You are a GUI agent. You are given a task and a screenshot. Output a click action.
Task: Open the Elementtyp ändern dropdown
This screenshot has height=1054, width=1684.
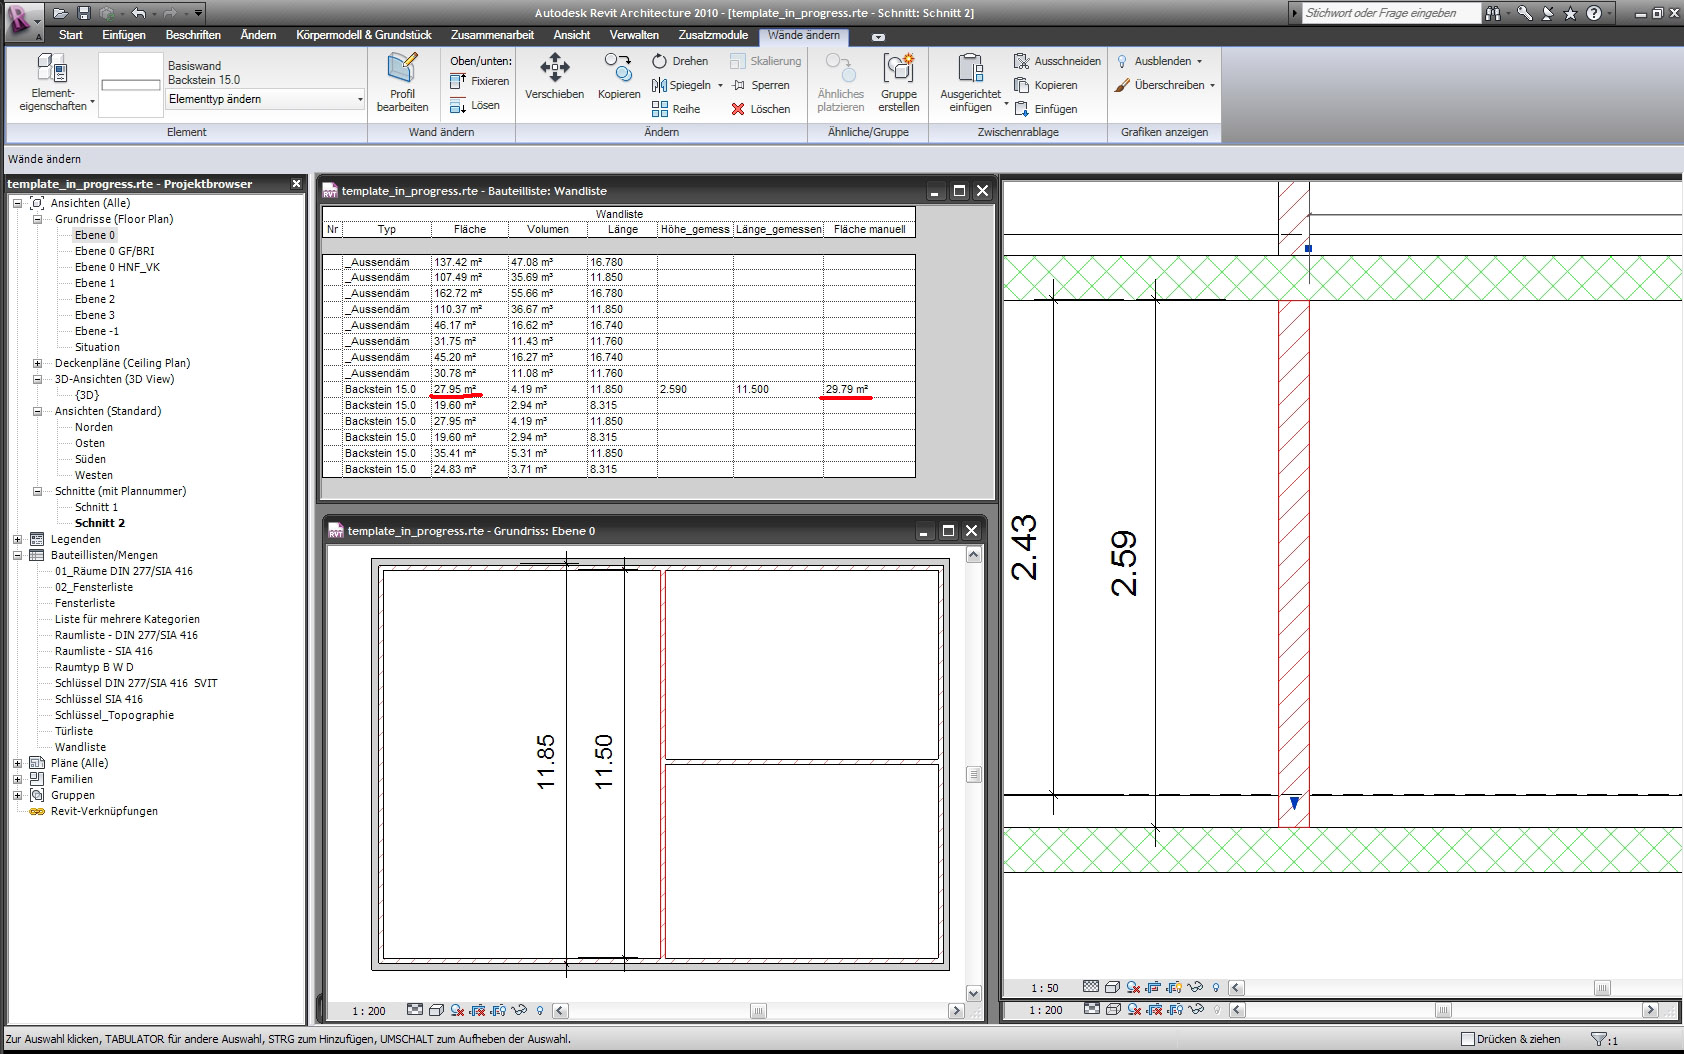(x=265, y=99)
